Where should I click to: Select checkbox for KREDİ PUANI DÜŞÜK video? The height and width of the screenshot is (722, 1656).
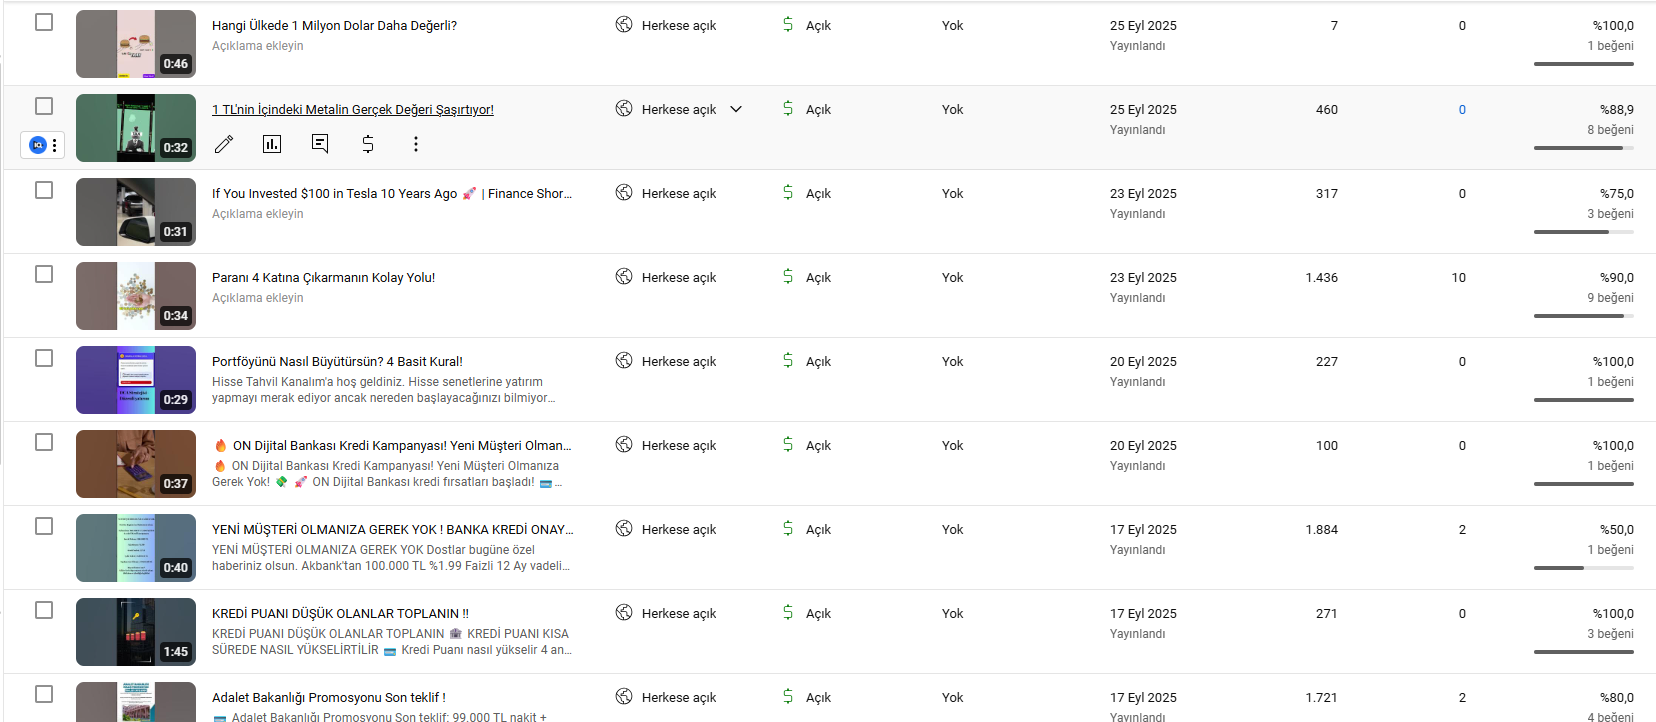44,610
